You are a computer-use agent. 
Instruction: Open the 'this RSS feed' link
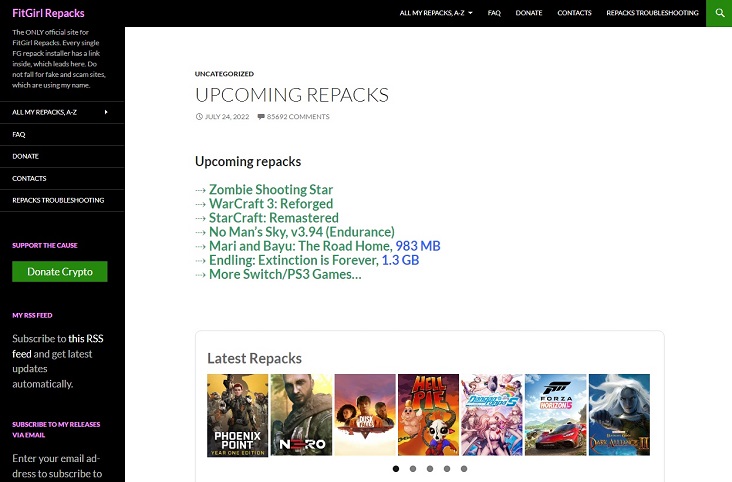pyautogui.click(x=58, y=346)
